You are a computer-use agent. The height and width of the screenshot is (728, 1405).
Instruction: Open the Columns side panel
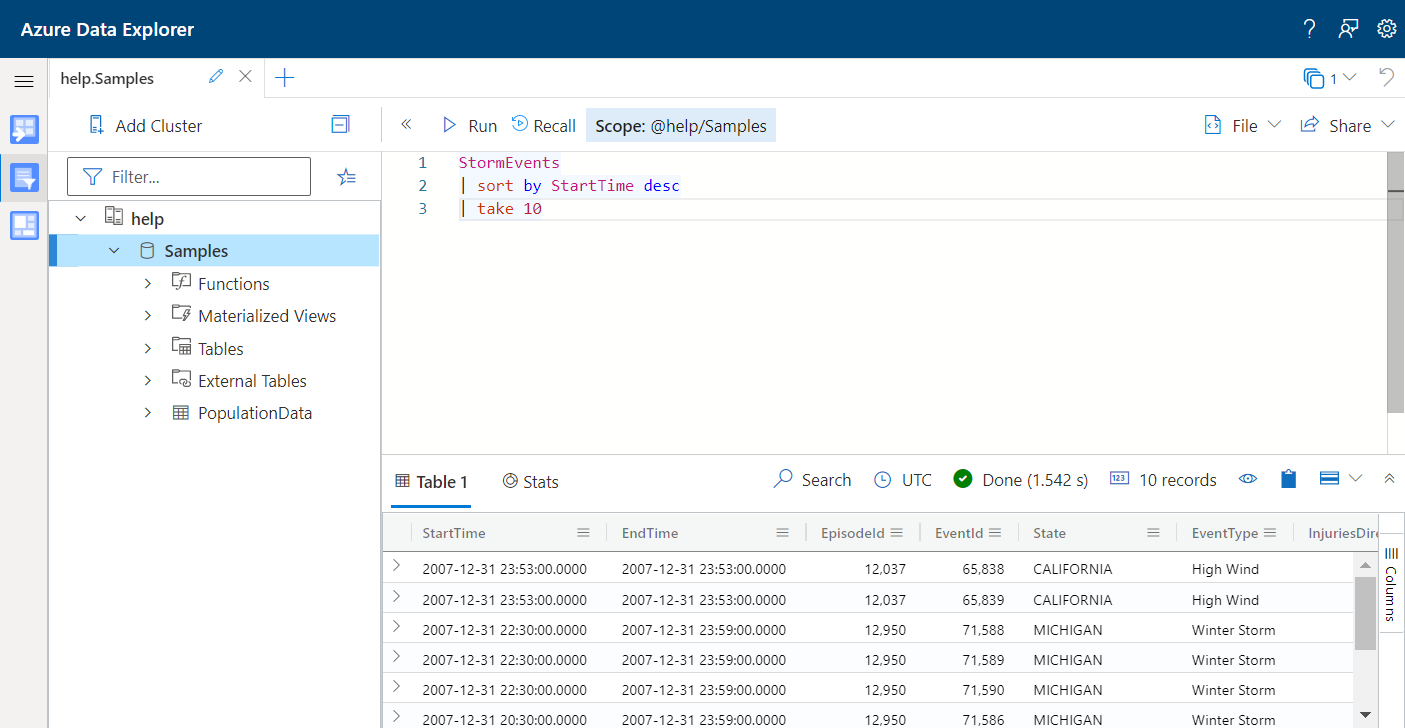tap(1391, 585)
